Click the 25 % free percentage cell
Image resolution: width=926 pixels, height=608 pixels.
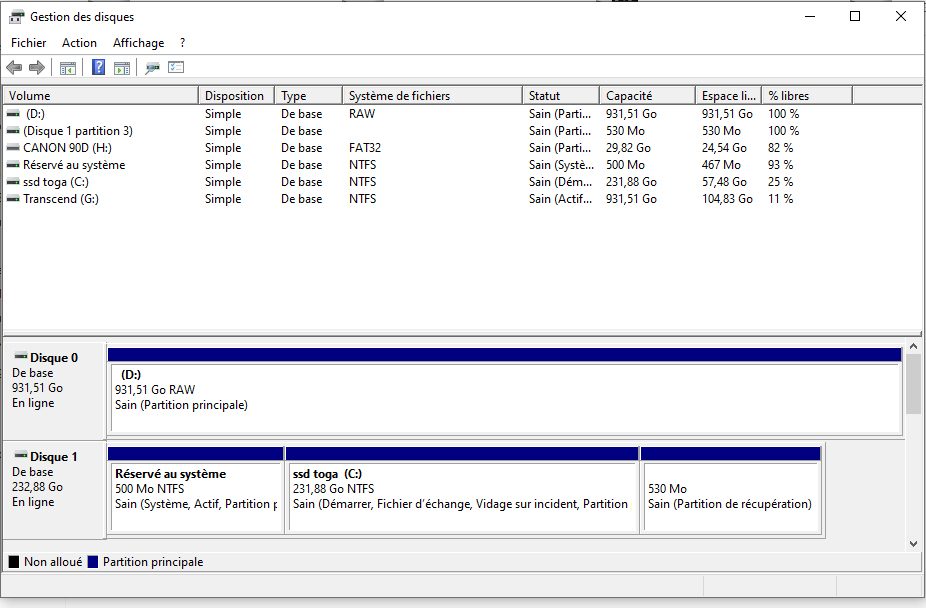[x=781, y=182]
